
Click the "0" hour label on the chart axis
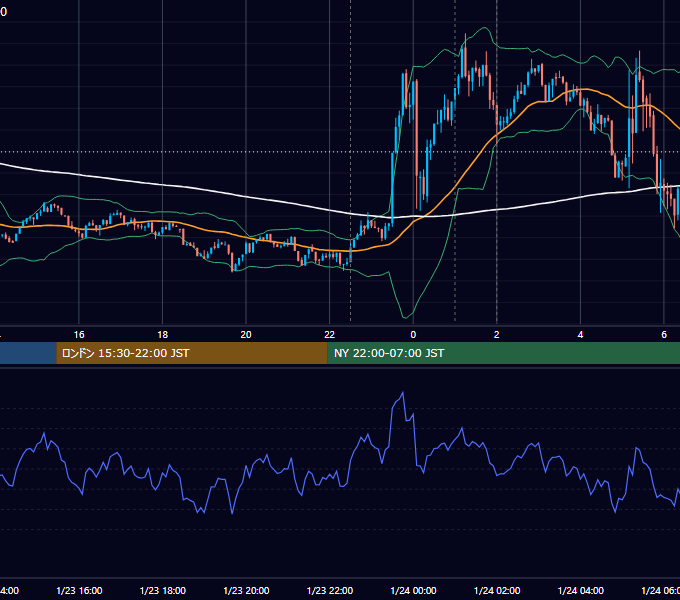413,335
